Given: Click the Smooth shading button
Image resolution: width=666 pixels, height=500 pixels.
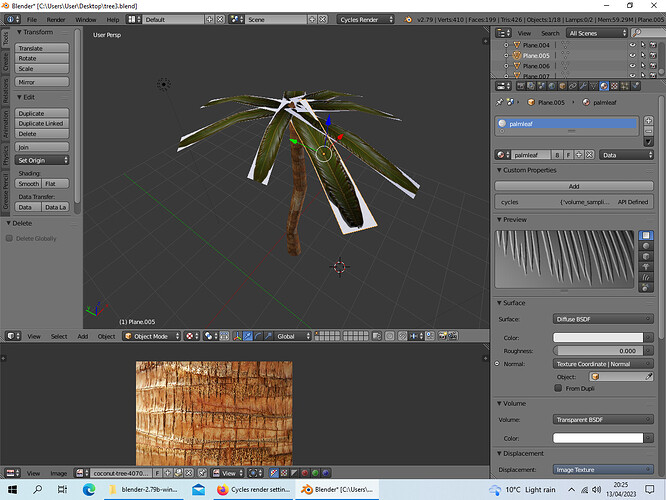Looking at the screenshot, I should (28, 184).
